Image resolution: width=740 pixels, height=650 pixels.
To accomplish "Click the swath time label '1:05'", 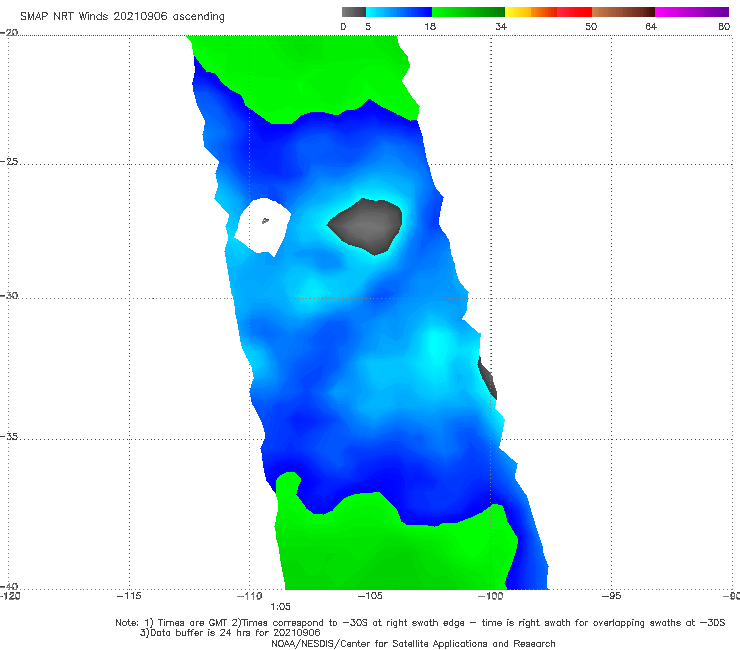I will 280,607.
